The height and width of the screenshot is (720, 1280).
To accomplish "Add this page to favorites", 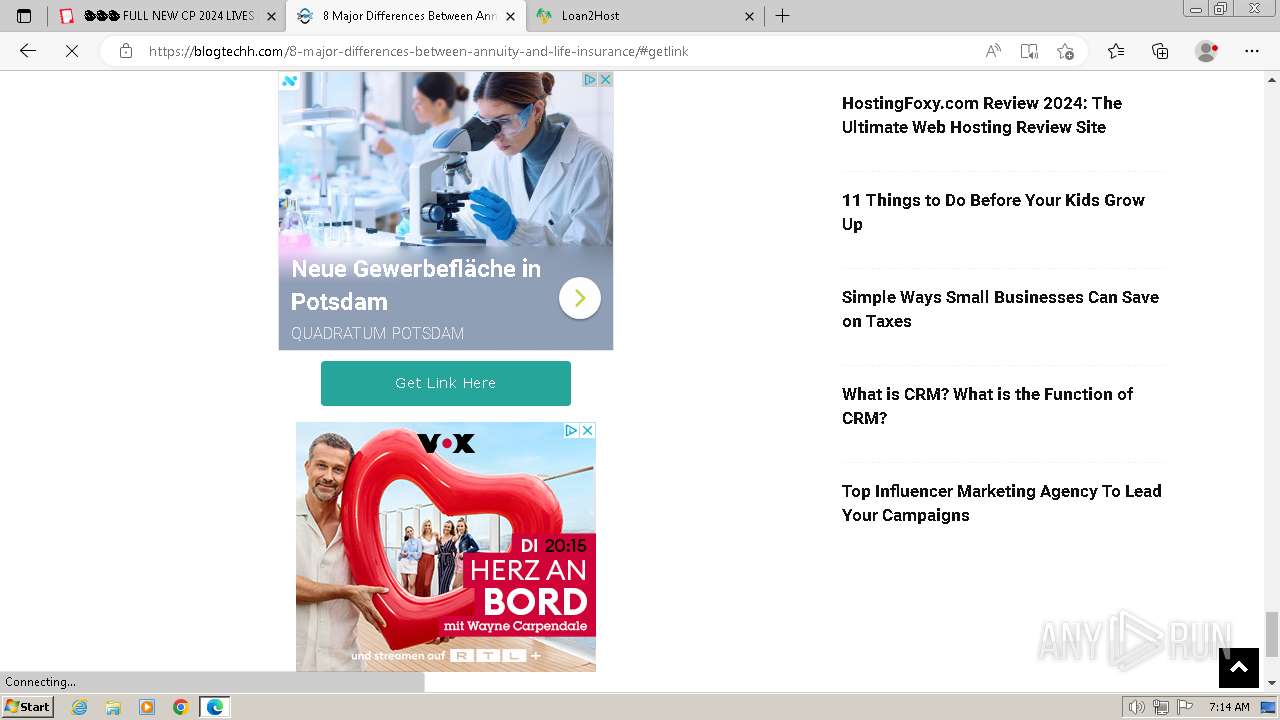I will pyautogui.click(x=1065, y=51).
